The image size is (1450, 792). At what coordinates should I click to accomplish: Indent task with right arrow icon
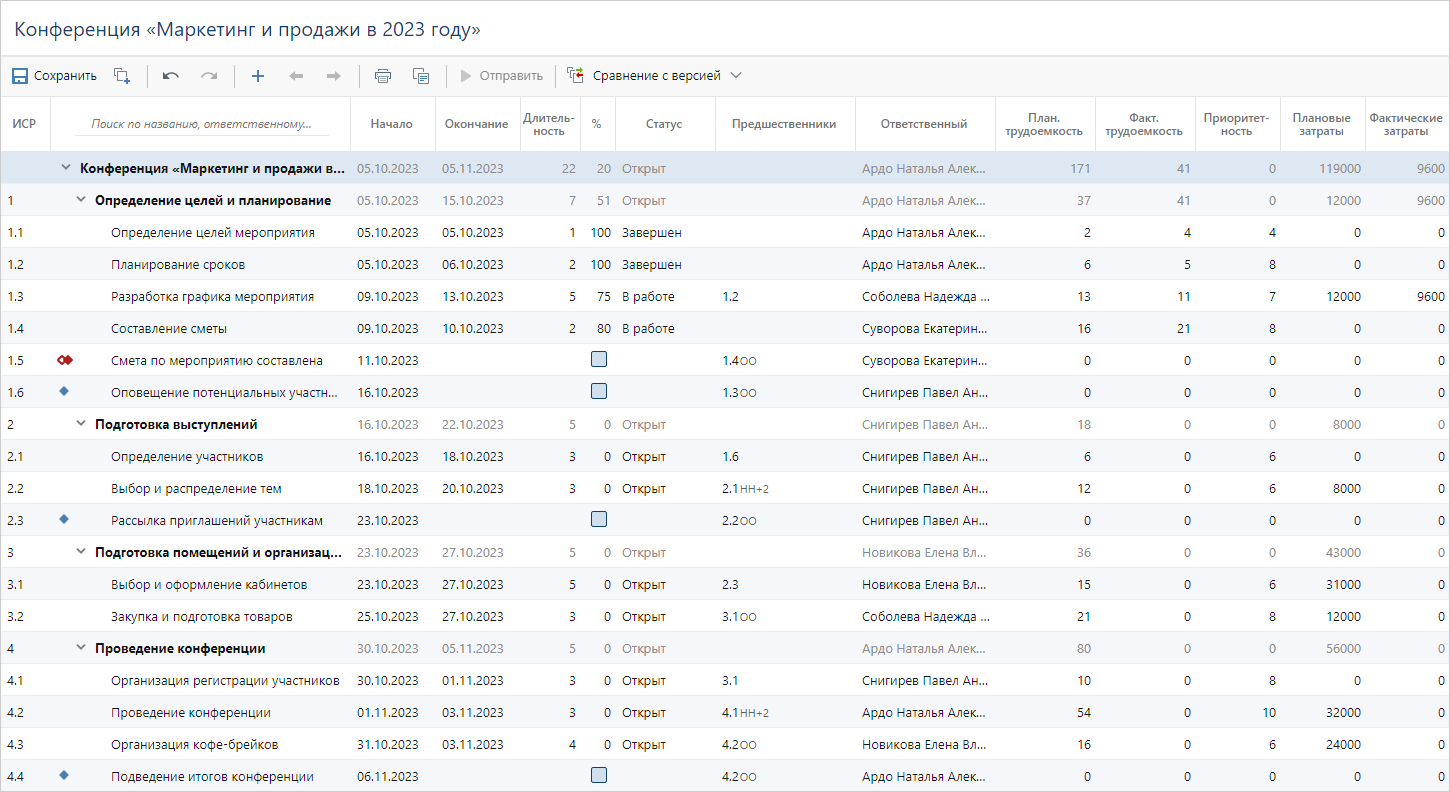tap(334, 76)
